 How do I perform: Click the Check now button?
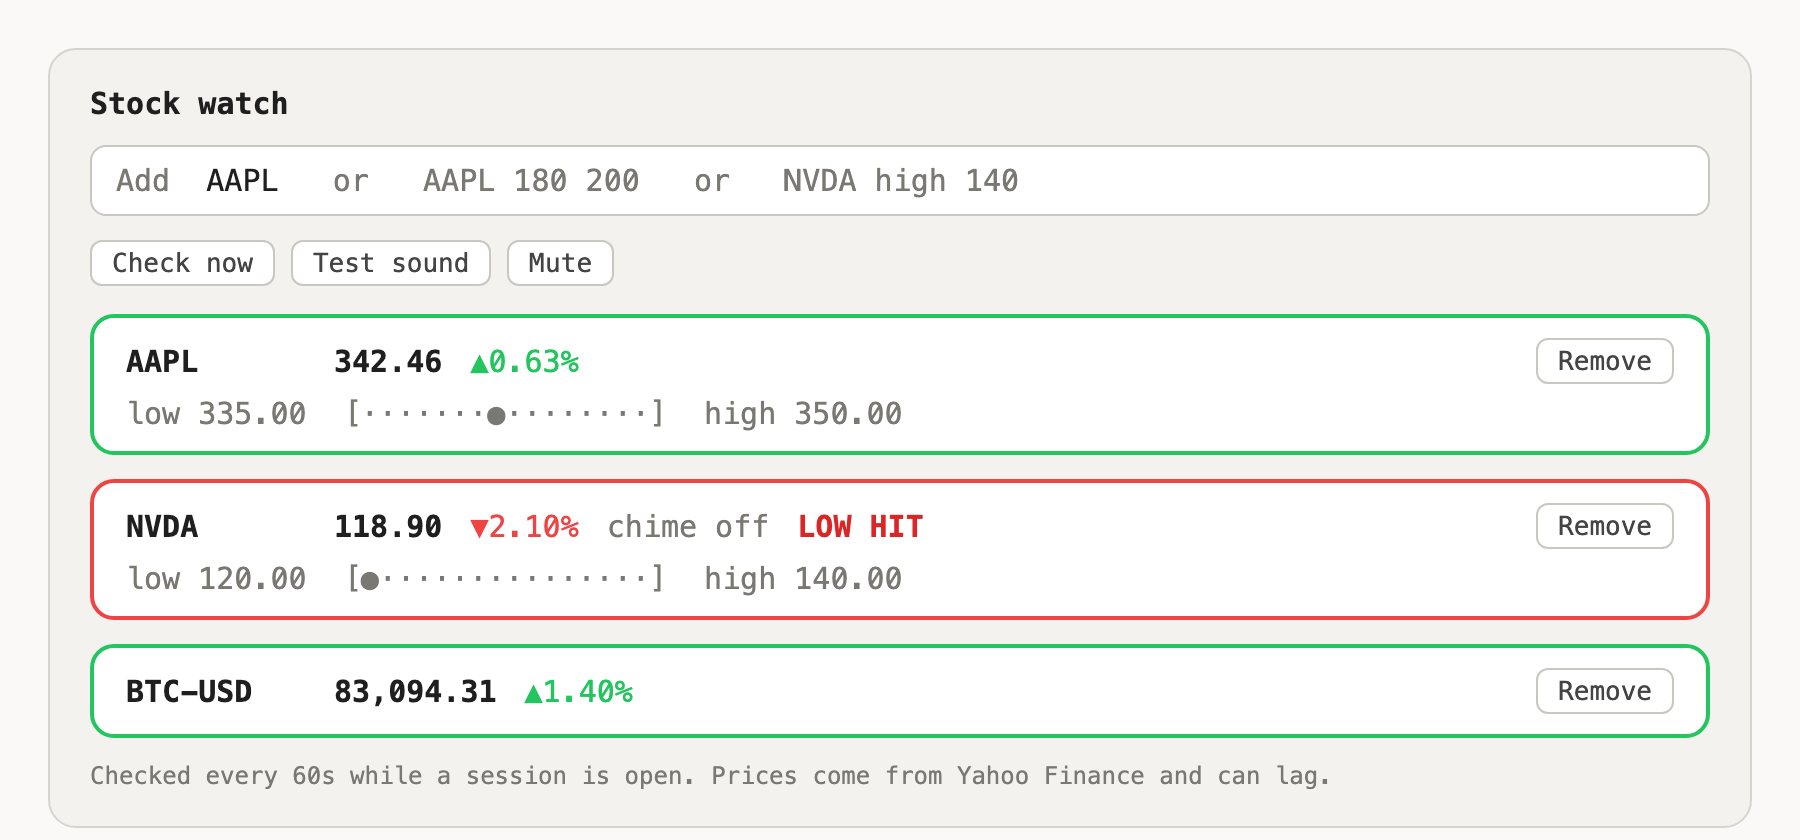pos(183,263)
